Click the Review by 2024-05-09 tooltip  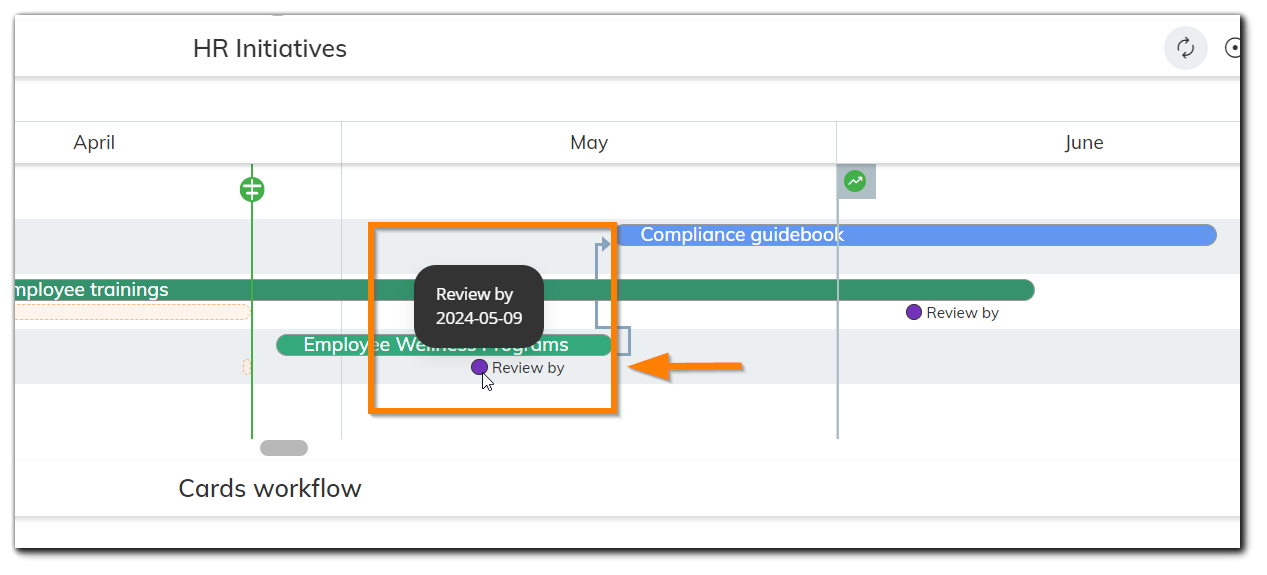478,306
